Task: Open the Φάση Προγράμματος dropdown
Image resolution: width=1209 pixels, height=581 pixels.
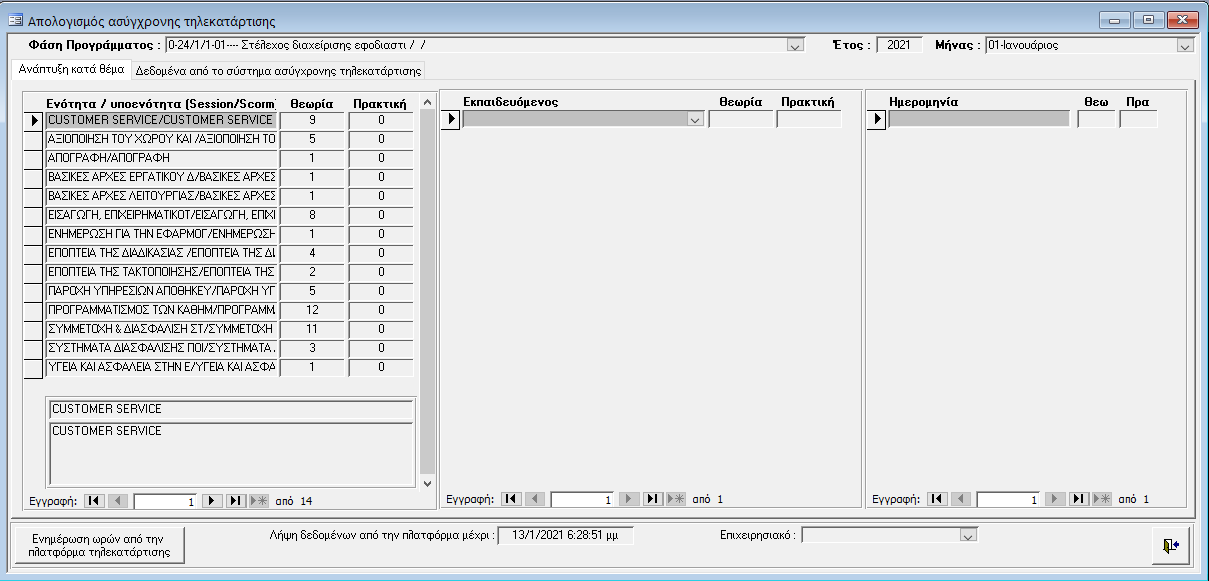Action: coord(795,45)
